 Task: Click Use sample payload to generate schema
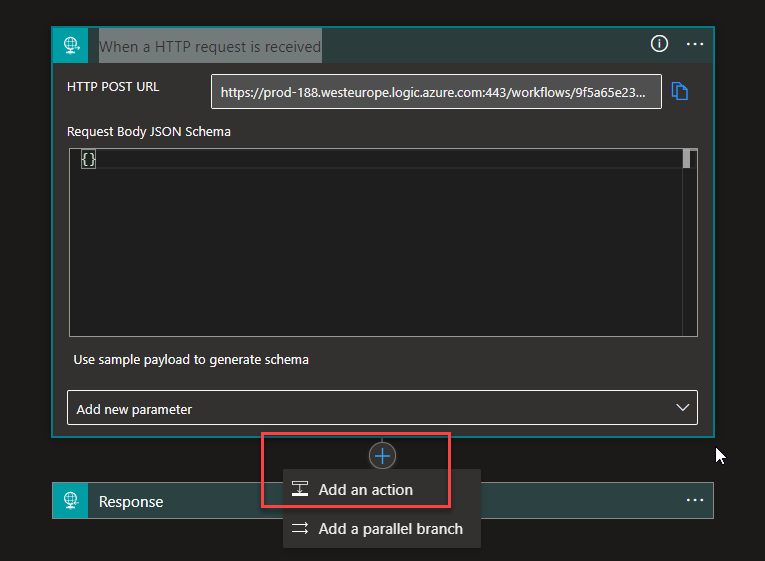[x=191, y=359]
